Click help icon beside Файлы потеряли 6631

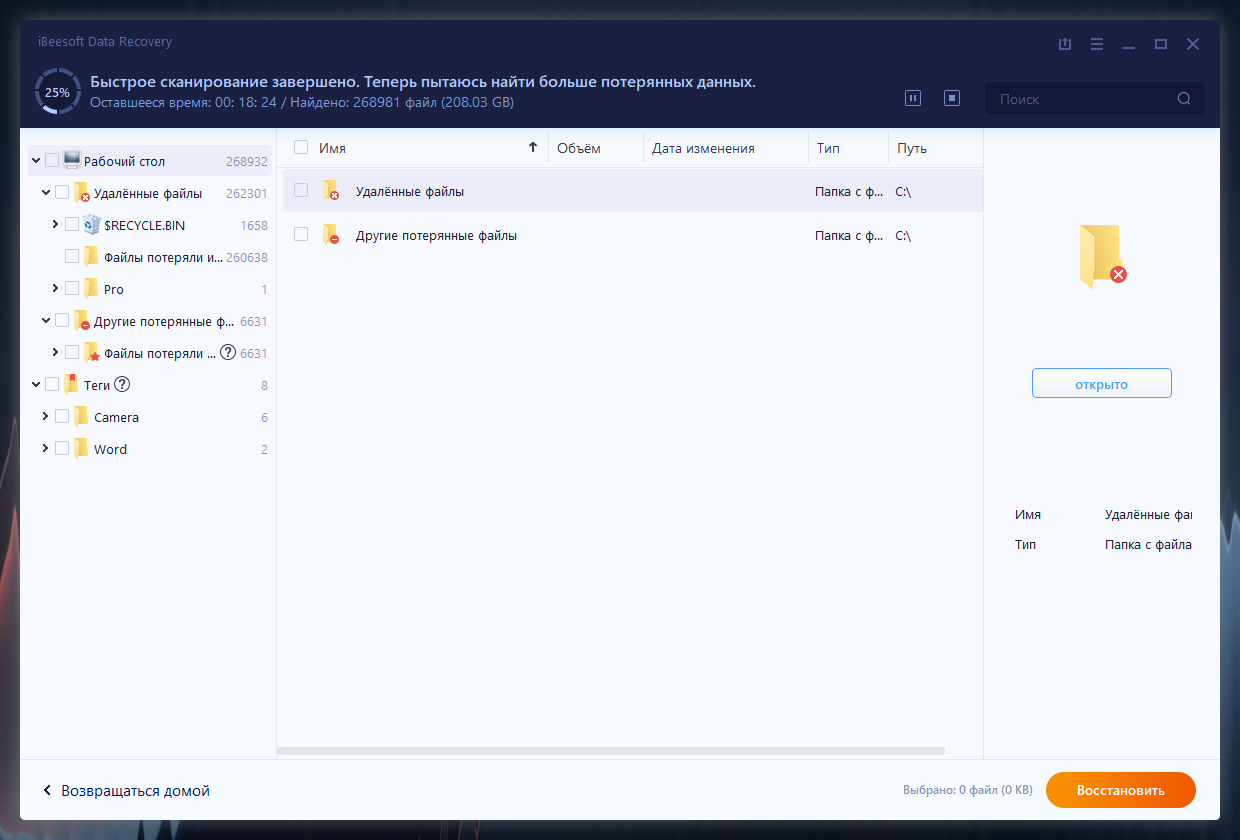point(228,352)
